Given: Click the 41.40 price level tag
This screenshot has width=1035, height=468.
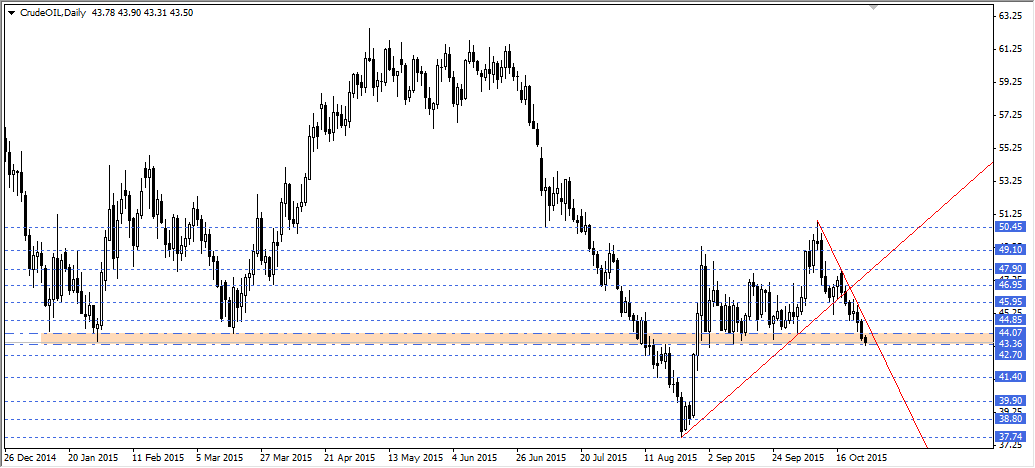Looking at the screenshot, I should tap(1010, 377).
